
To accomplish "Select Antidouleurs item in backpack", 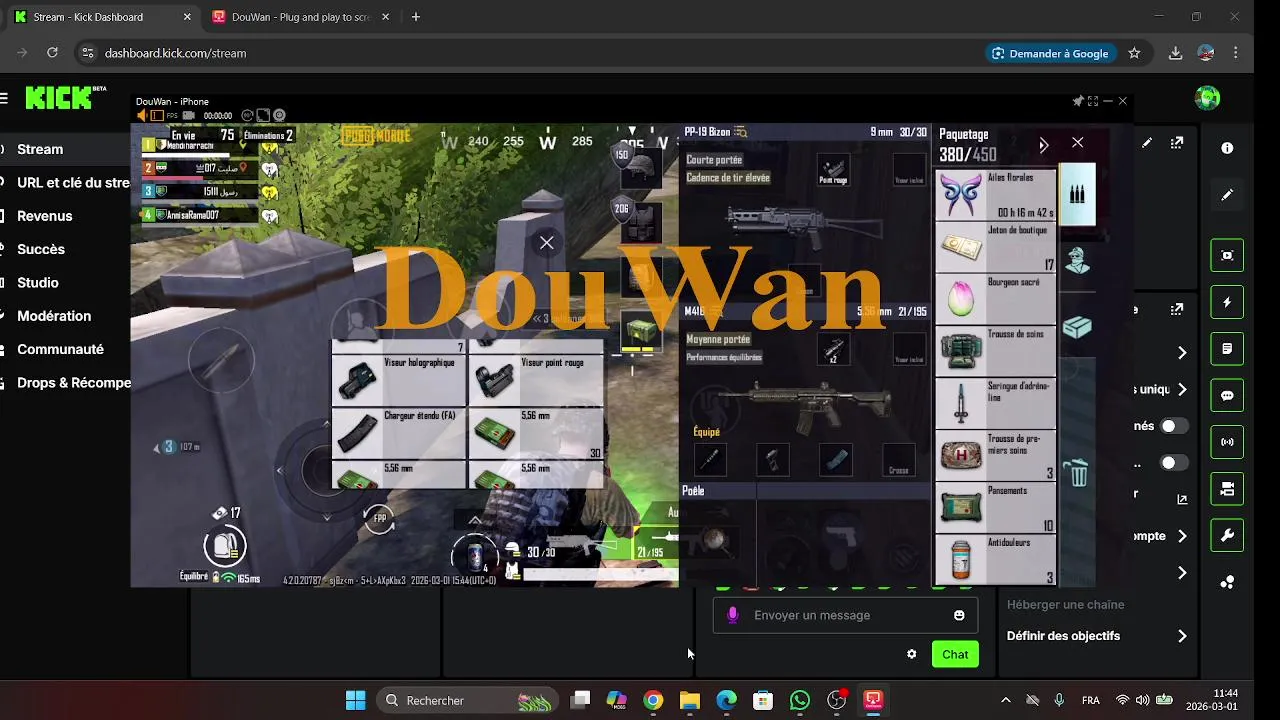I will [x=995, y=559].
